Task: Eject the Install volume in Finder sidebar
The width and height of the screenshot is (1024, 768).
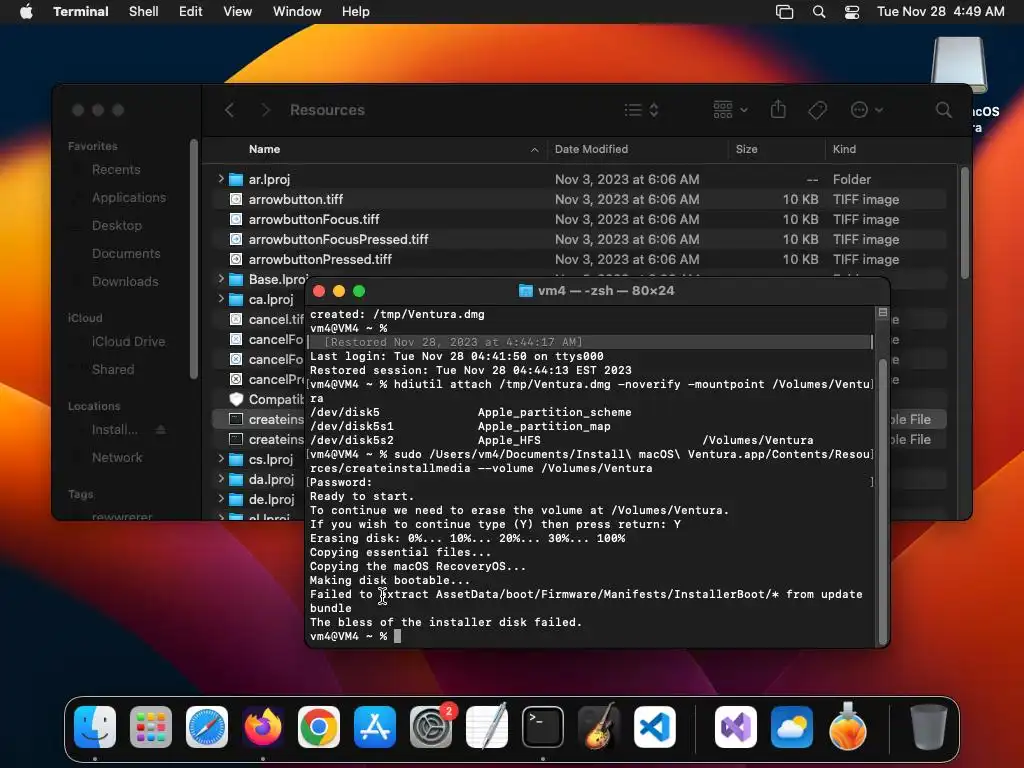Action: (161, 430)
